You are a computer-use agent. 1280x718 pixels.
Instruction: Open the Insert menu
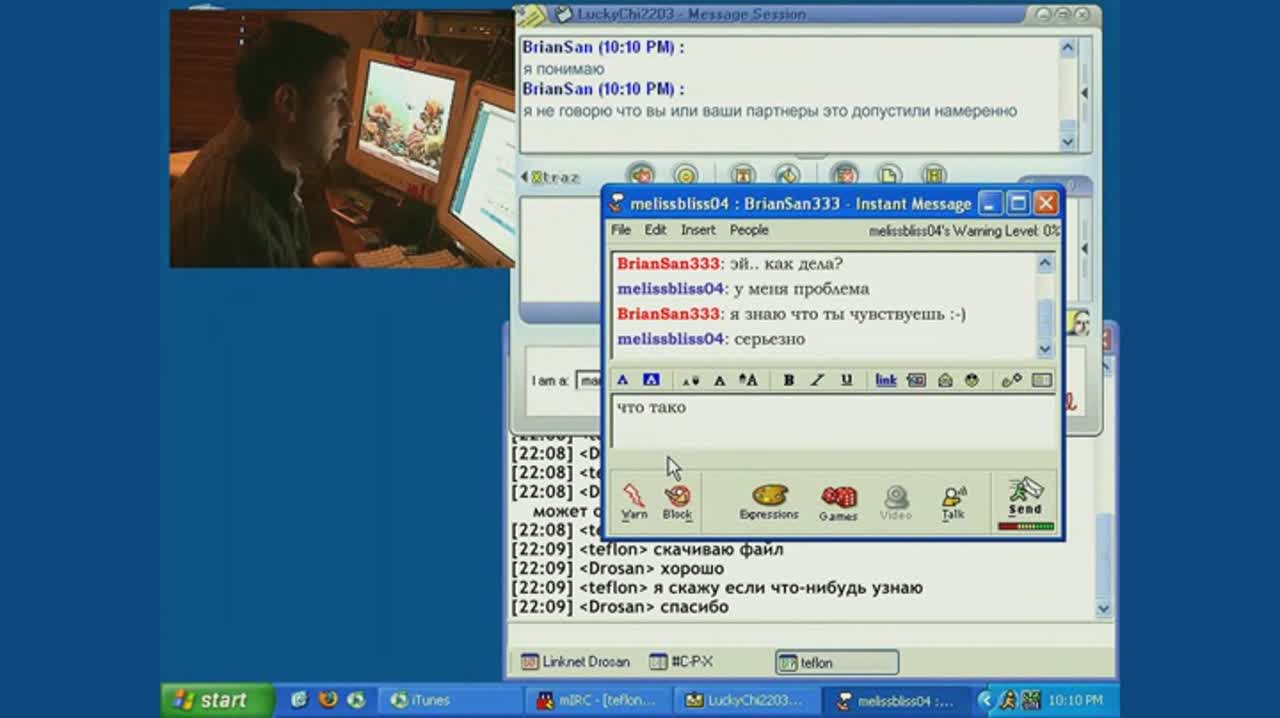pyautogui.click(x=698, y=230)
